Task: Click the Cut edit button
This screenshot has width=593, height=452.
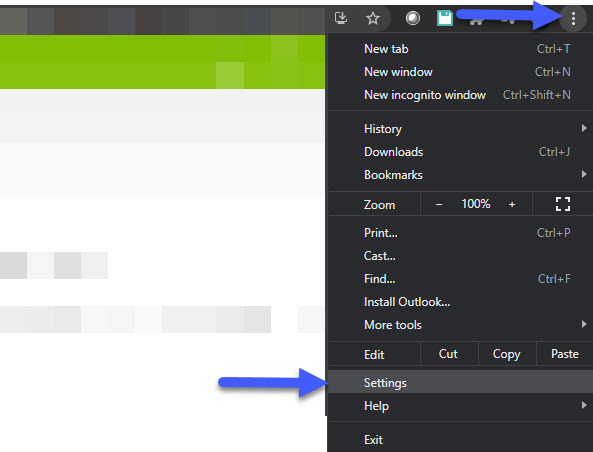Action: (x=449, y=354)
